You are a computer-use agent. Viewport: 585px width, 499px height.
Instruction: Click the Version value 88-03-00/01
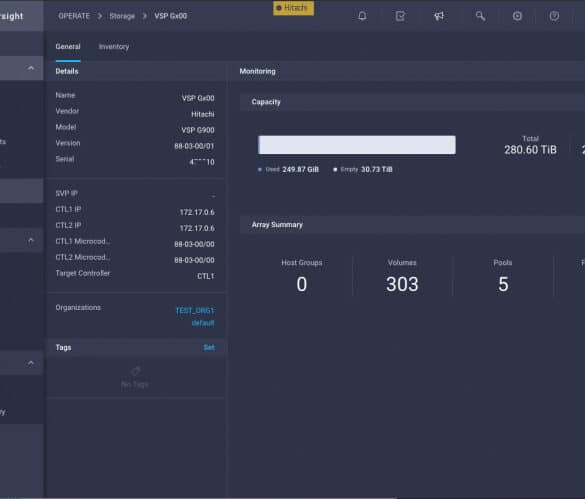pos(194,146)
